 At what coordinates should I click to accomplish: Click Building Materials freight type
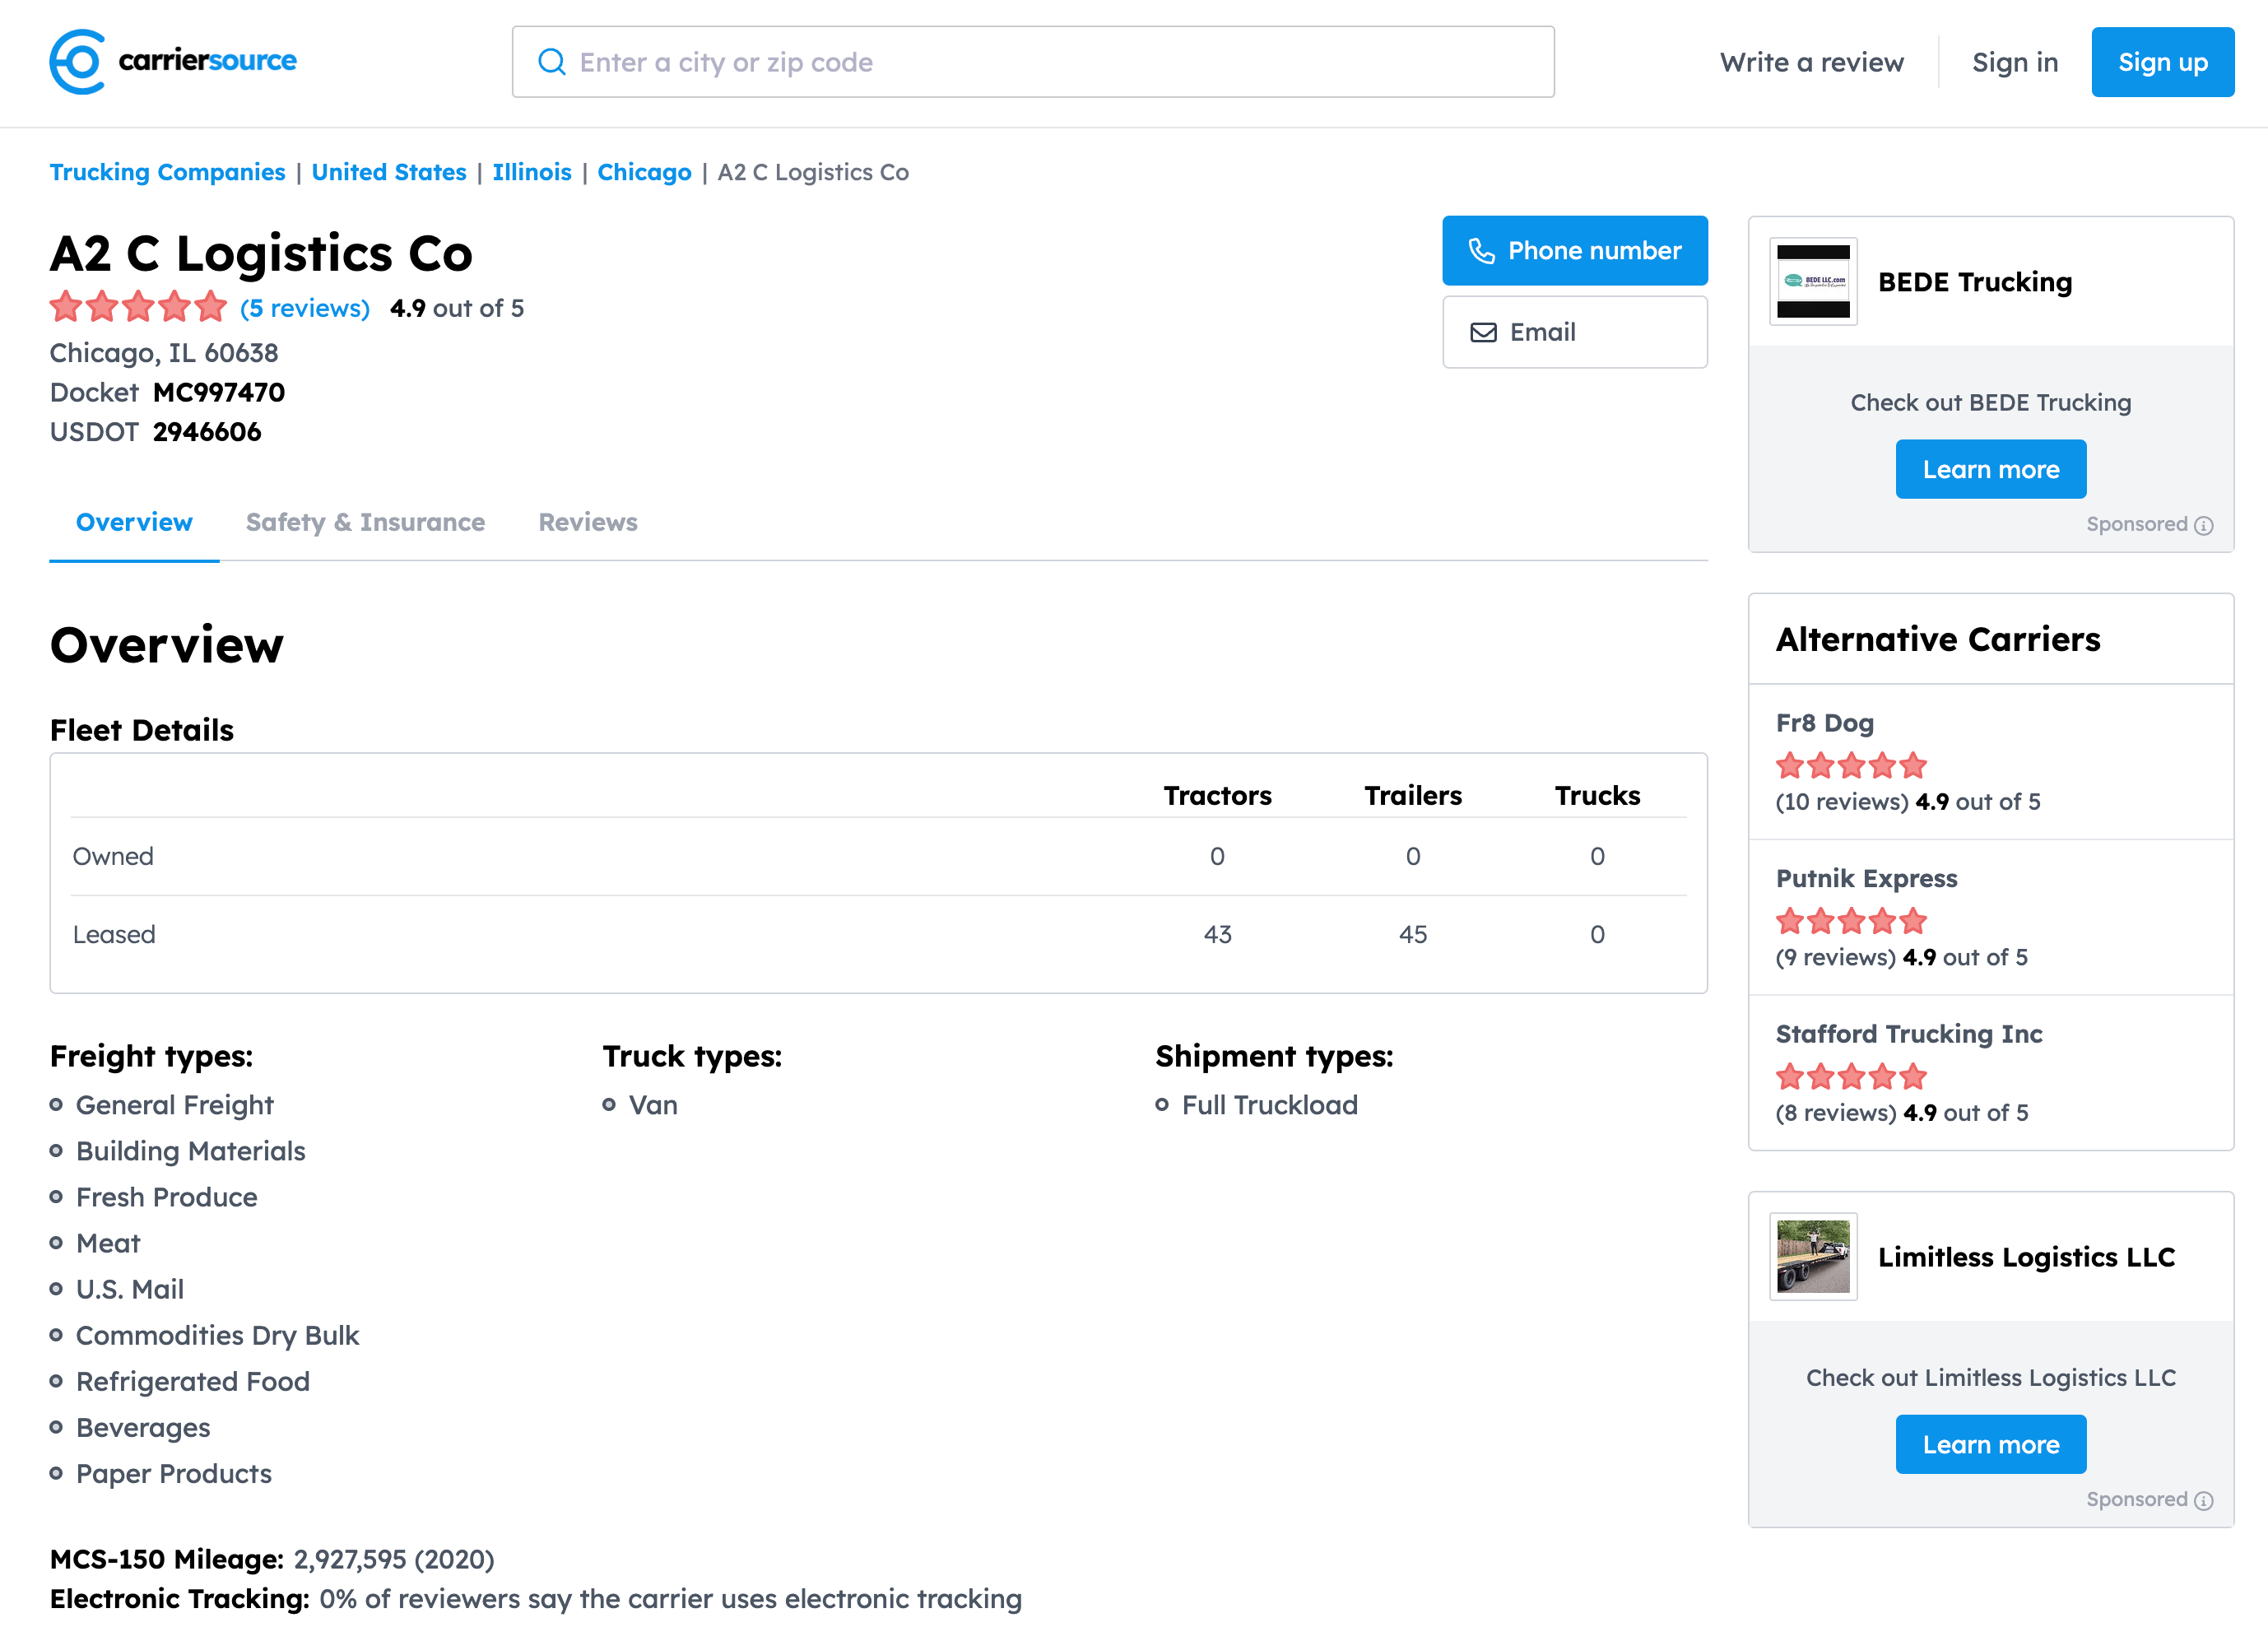[190, 1151]
